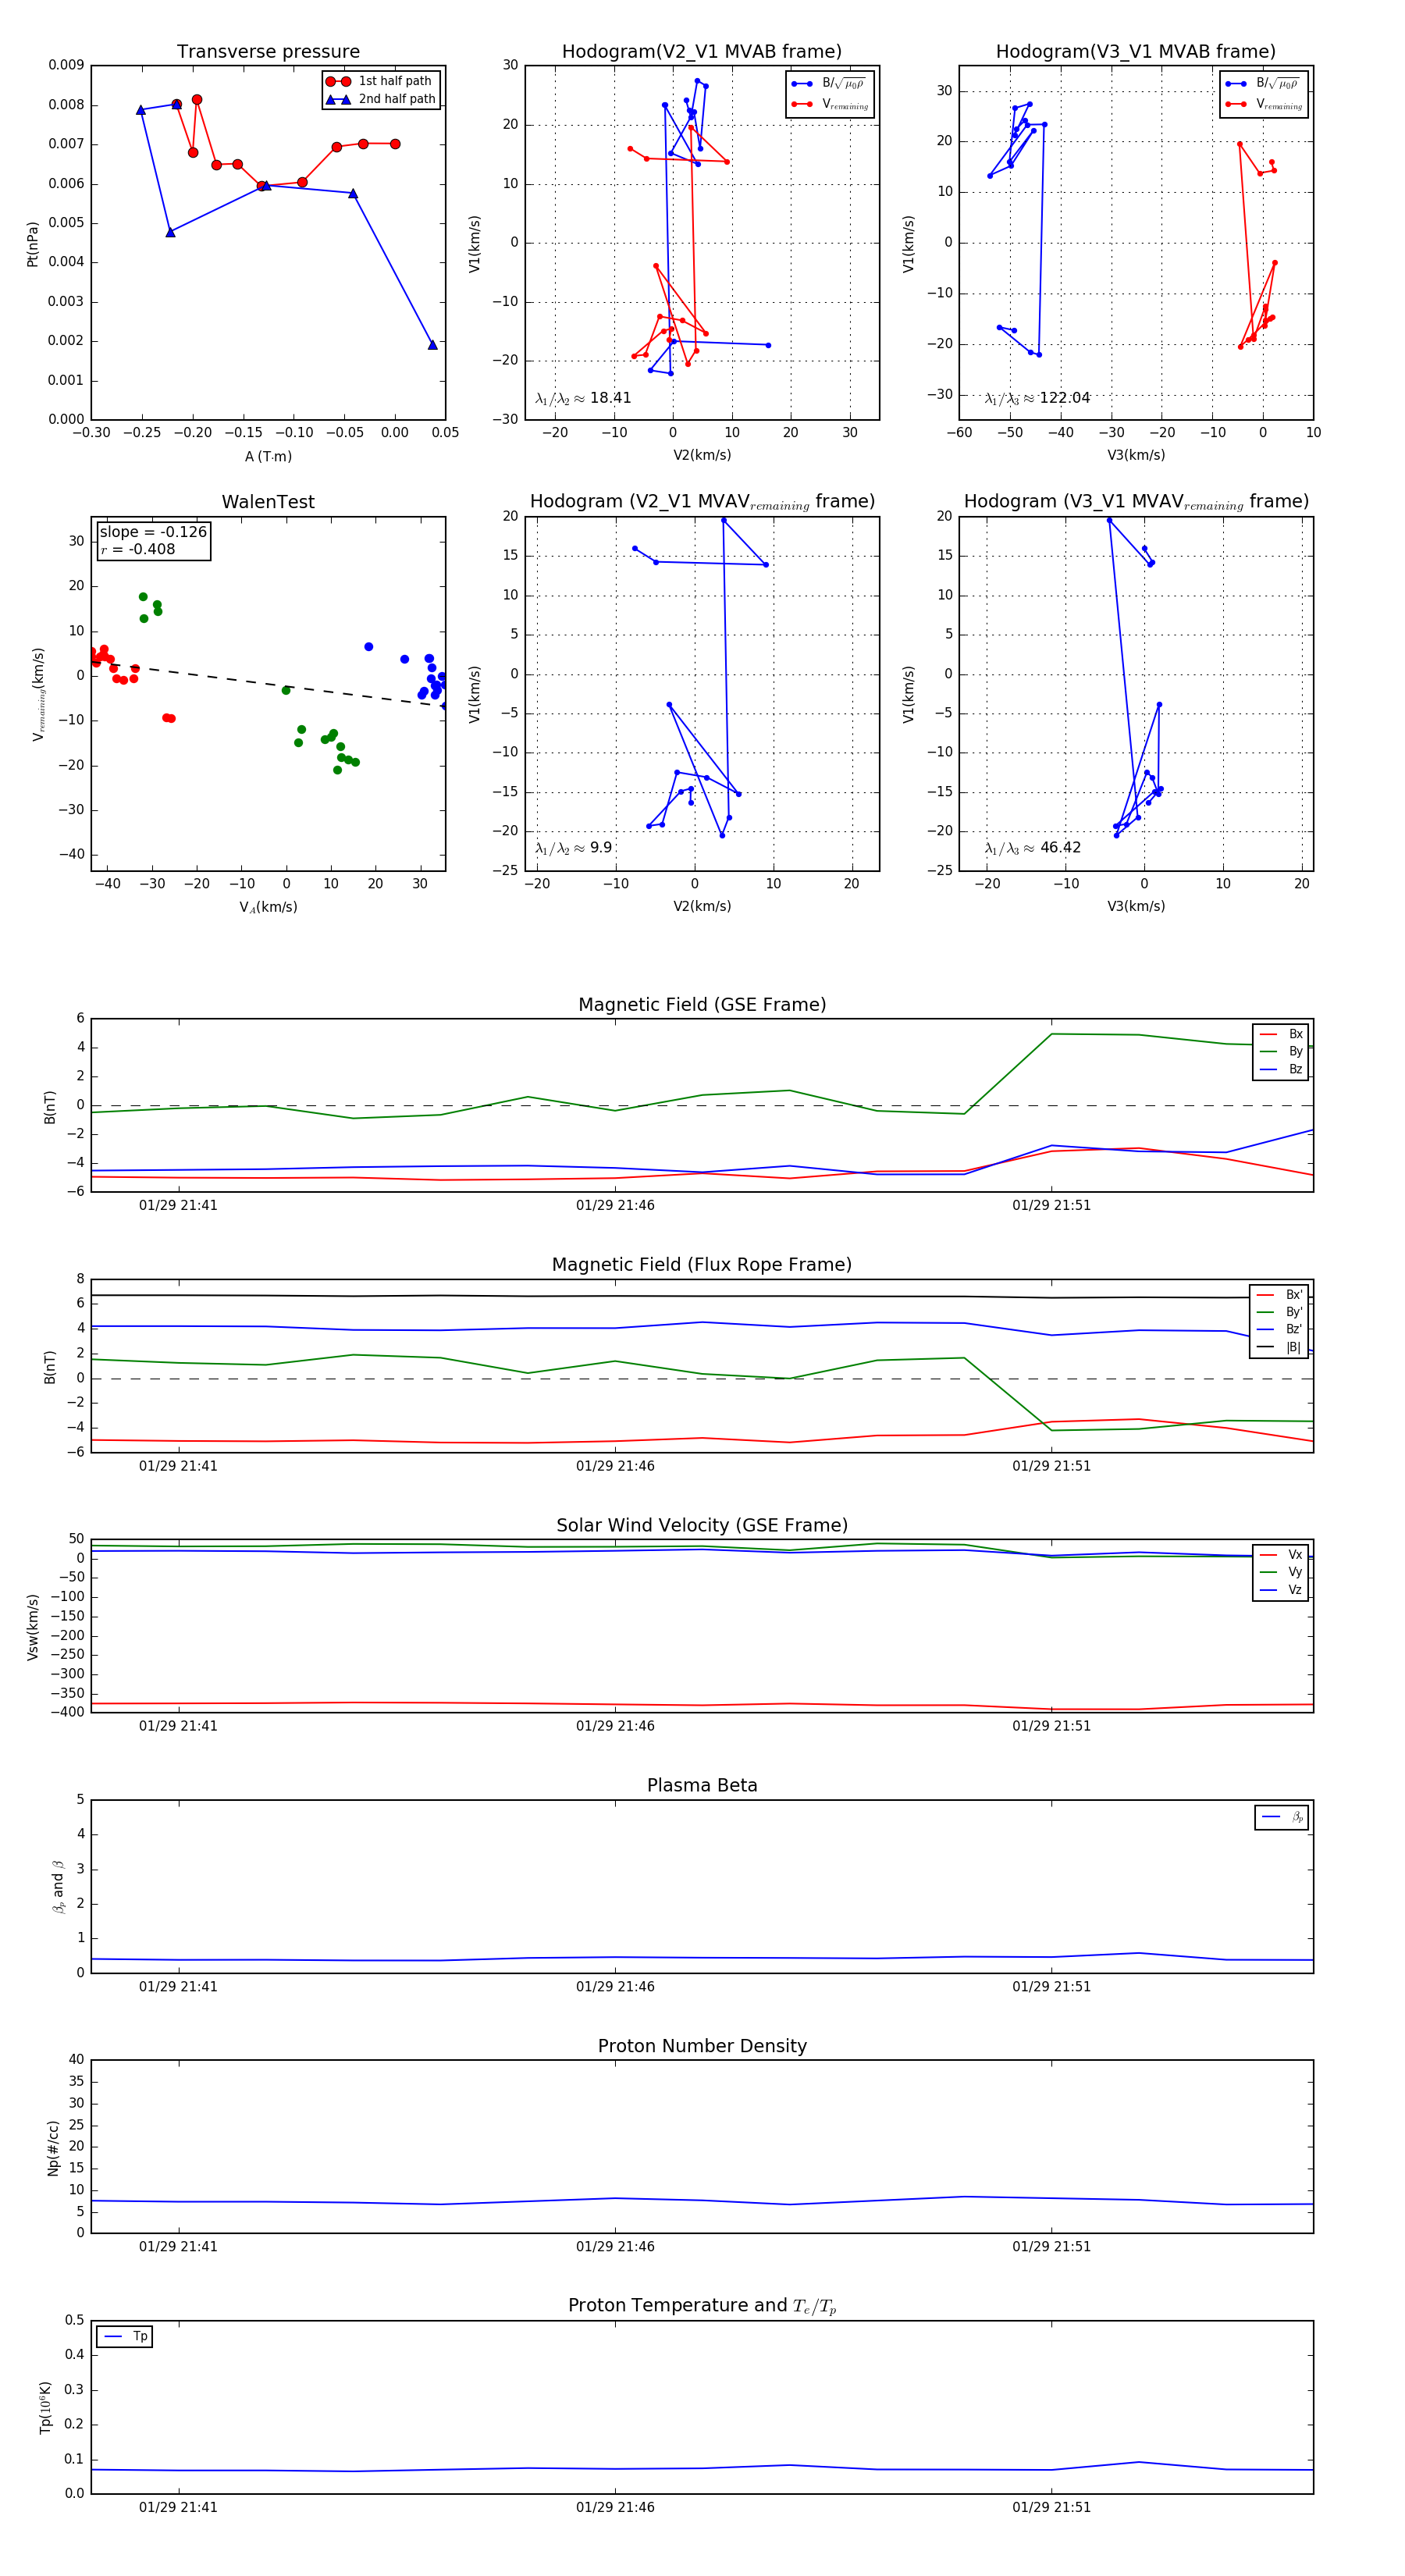Click the 'Bx' legend entry in GSE plot
1405x2576 pixels.
click(1281, 1034)
